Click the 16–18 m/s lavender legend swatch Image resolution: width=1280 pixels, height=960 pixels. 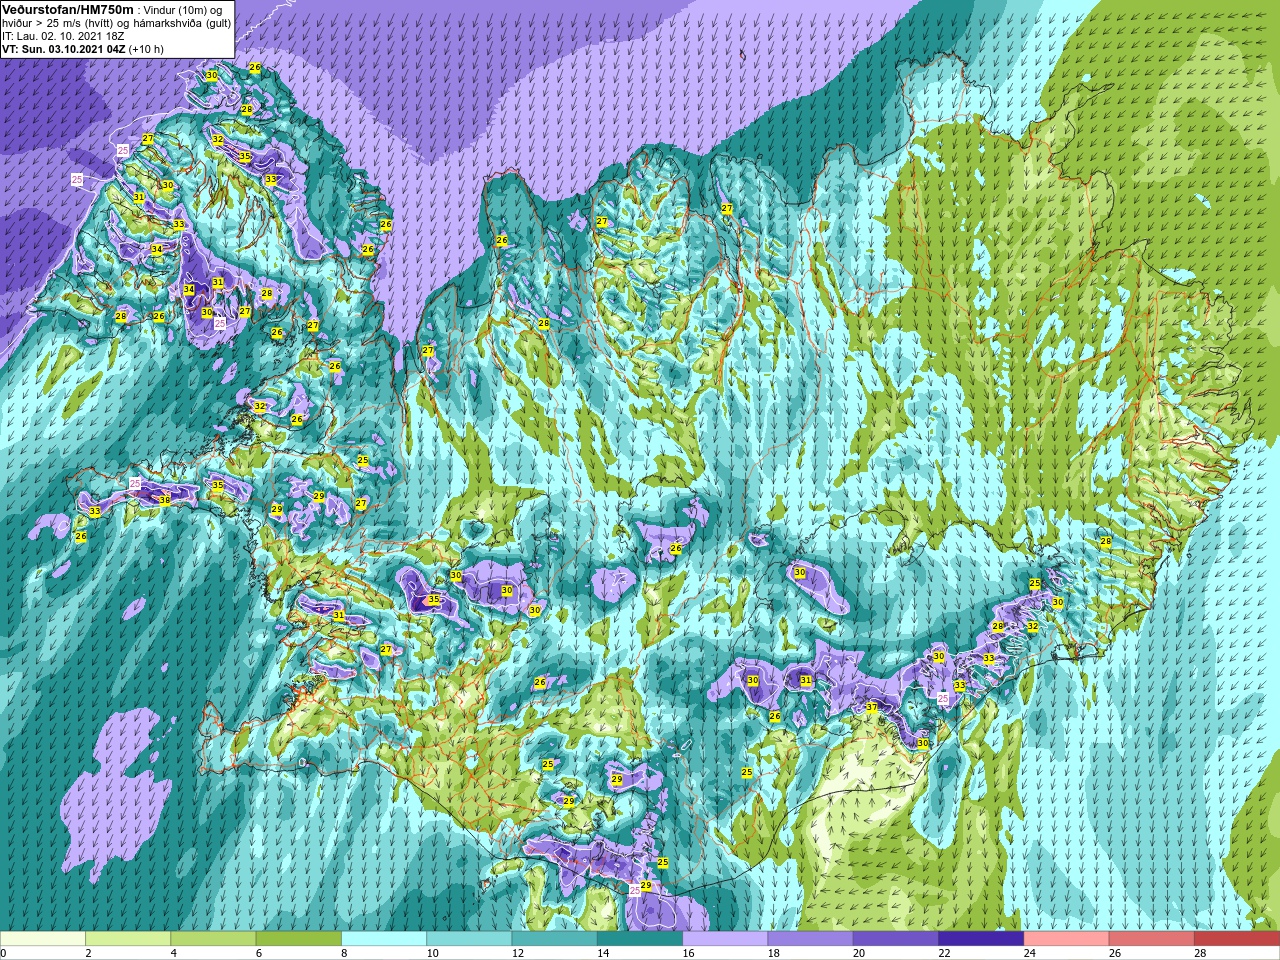[x=725, y=939]
